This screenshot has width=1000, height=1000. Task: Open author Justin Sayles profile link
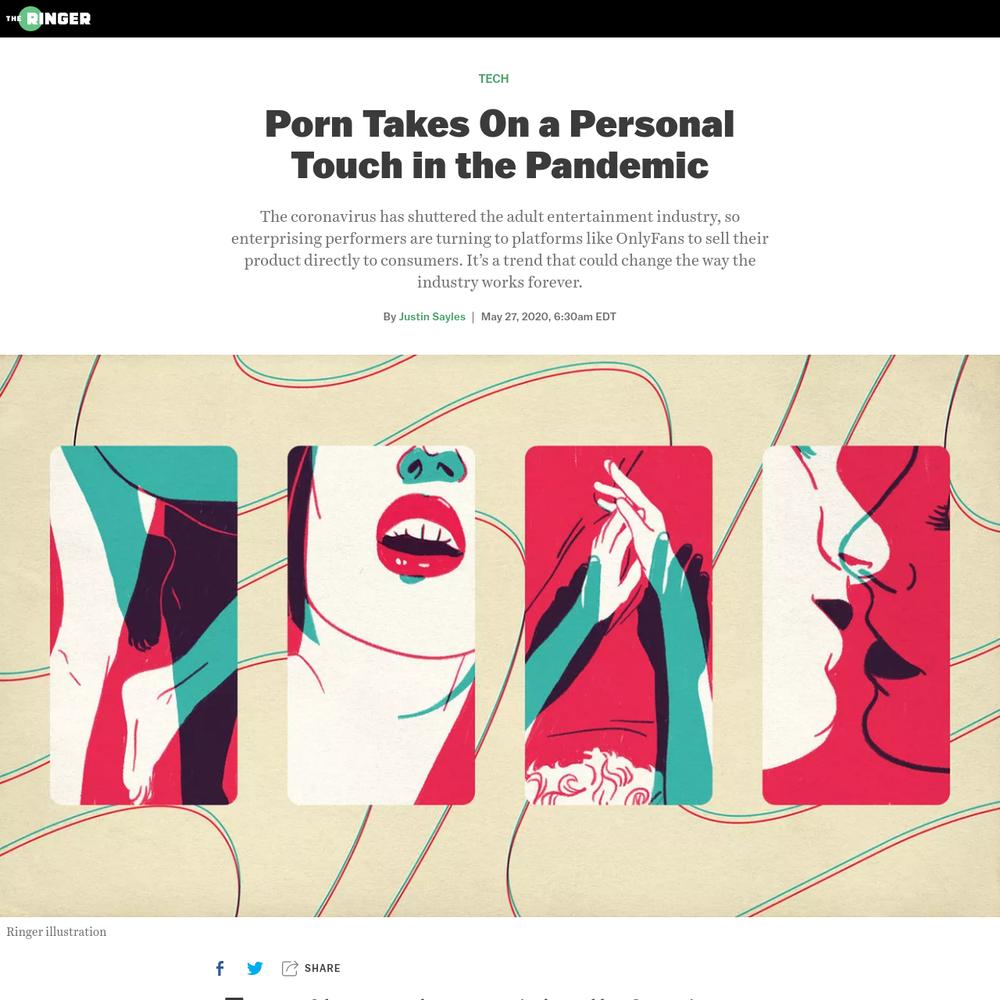tap(432, 316)
